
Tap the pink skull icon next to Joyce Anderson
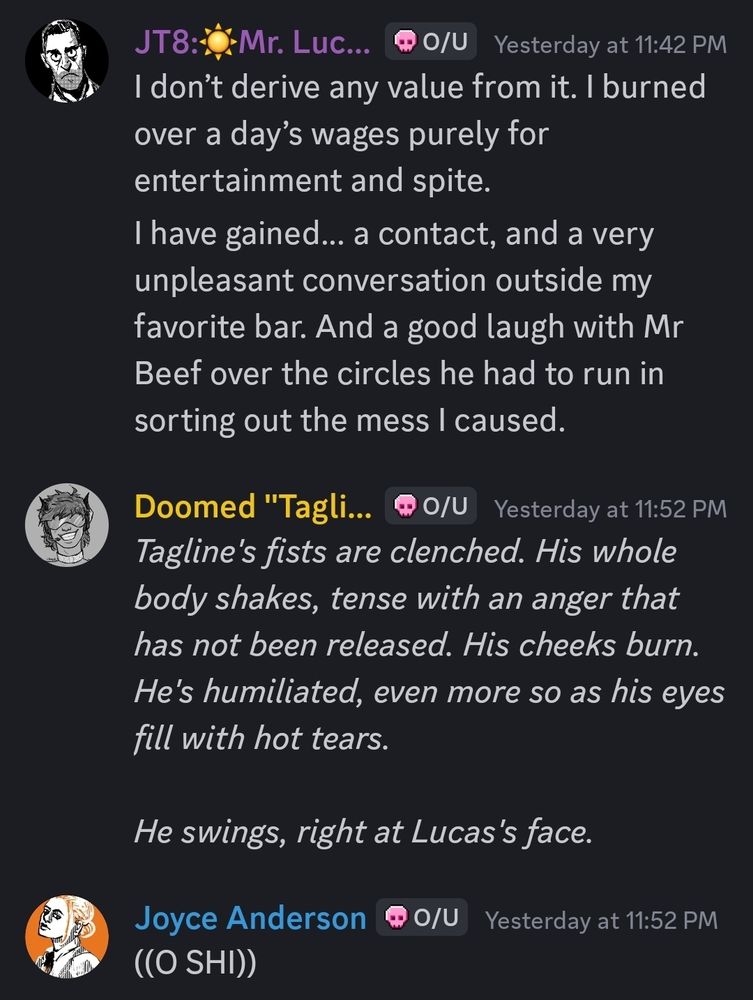(396, 918)
